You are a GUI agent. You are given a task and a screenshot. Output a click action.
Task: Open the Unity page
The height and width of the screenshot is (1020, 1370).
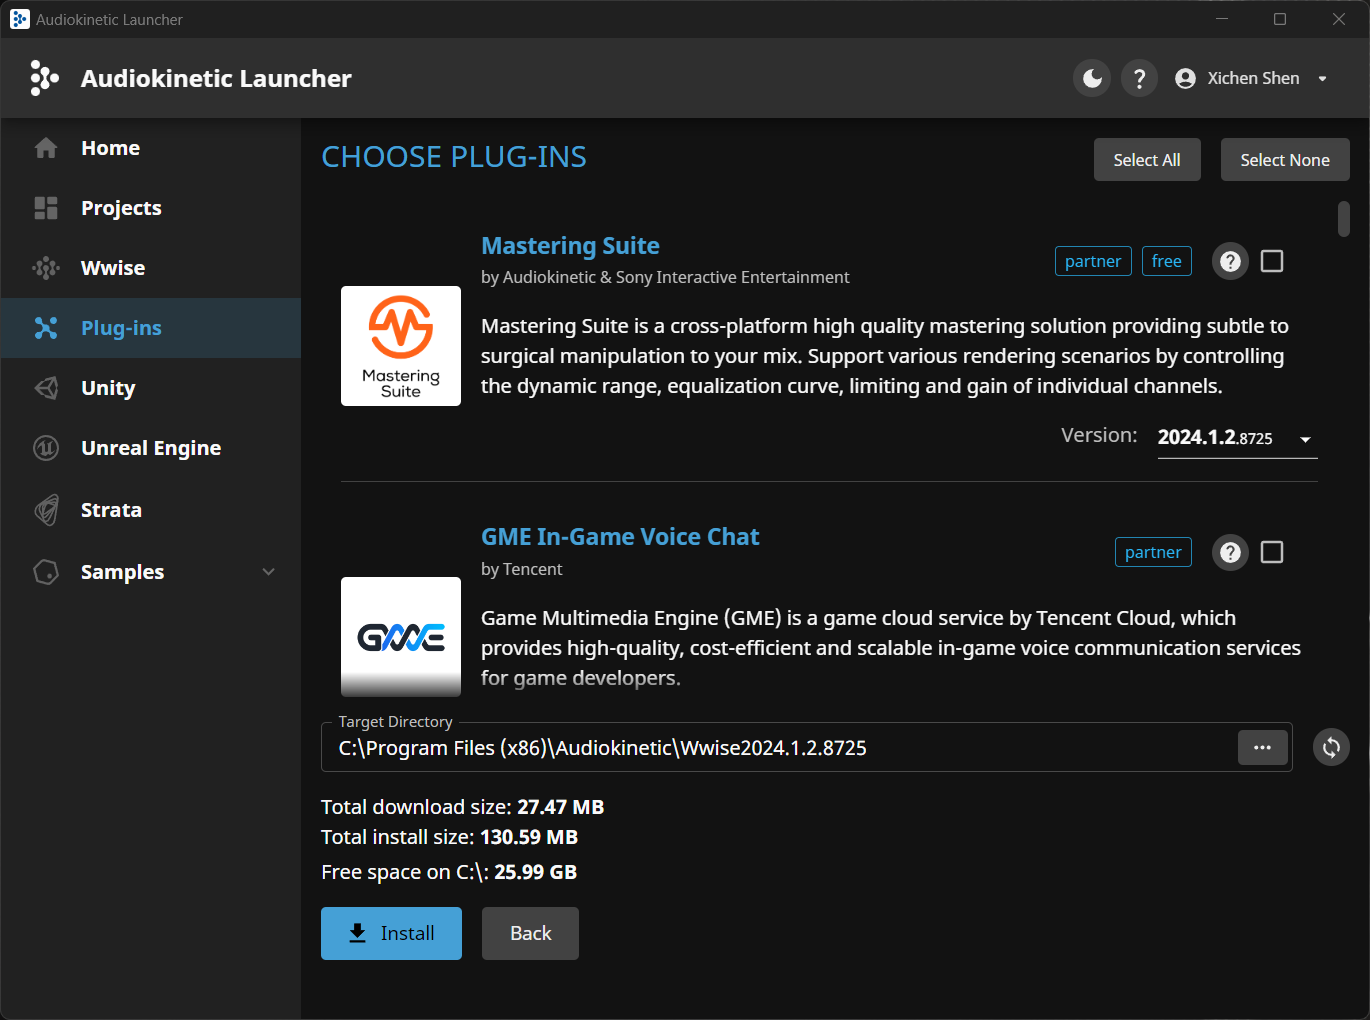coord(151,388)
